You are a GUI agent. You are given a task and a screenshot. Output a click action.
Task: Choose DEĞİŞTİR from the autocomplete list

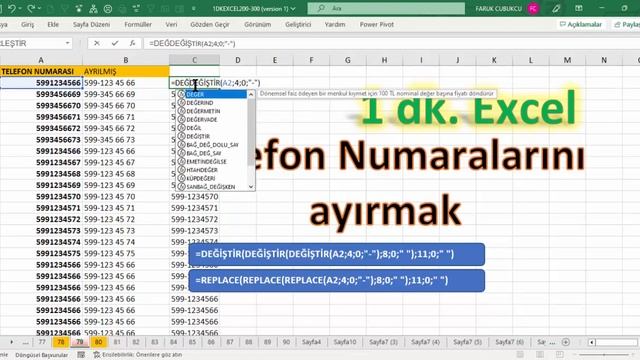[212, 136]
